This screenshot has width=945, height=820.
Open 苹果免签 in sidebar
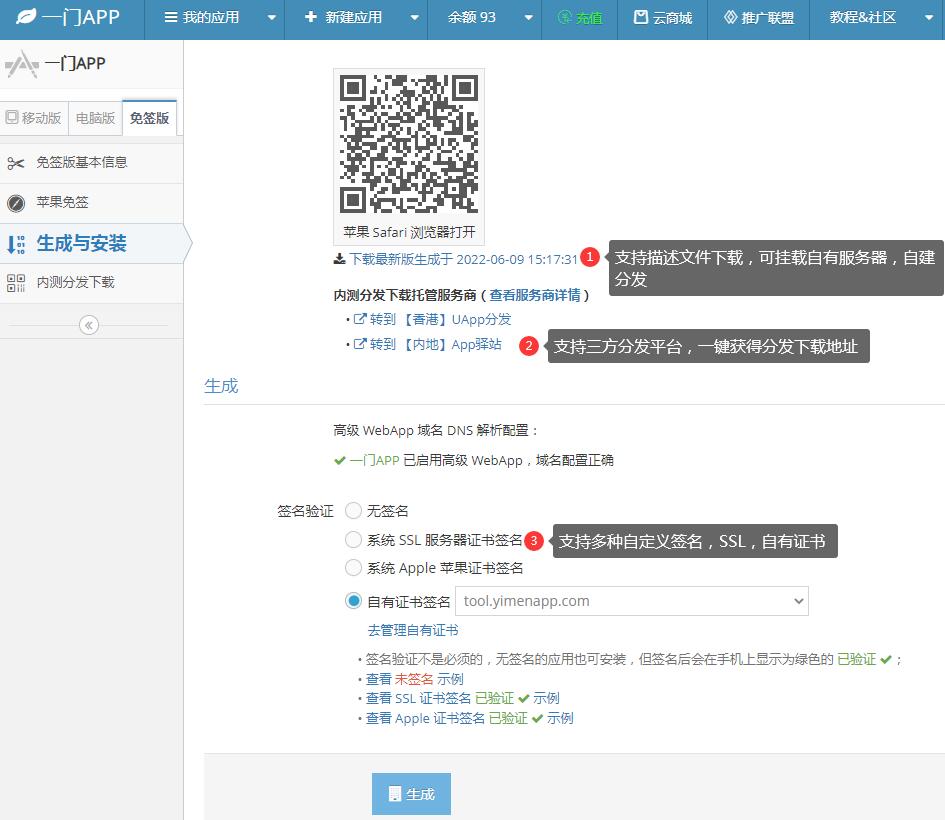[x=92, y=203]
